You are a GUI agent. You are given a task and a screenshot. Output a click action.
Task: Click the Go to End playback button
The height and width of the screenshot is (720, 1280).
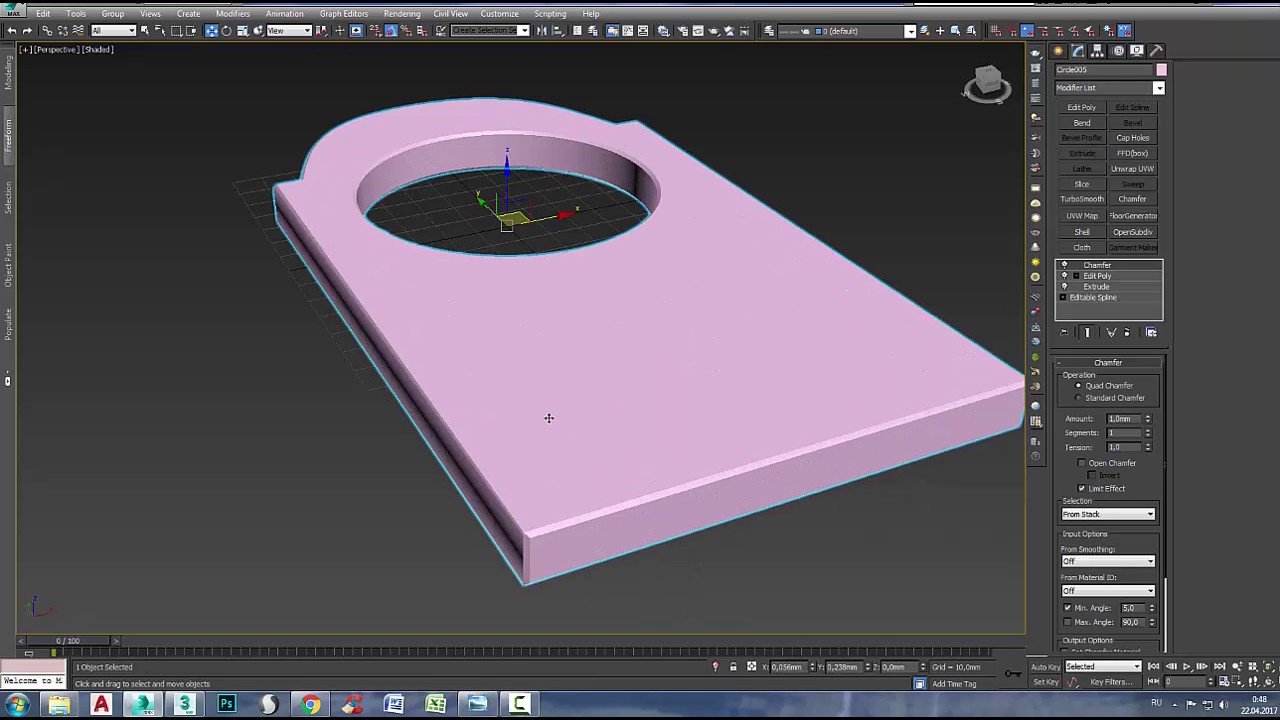[1219, 667]
